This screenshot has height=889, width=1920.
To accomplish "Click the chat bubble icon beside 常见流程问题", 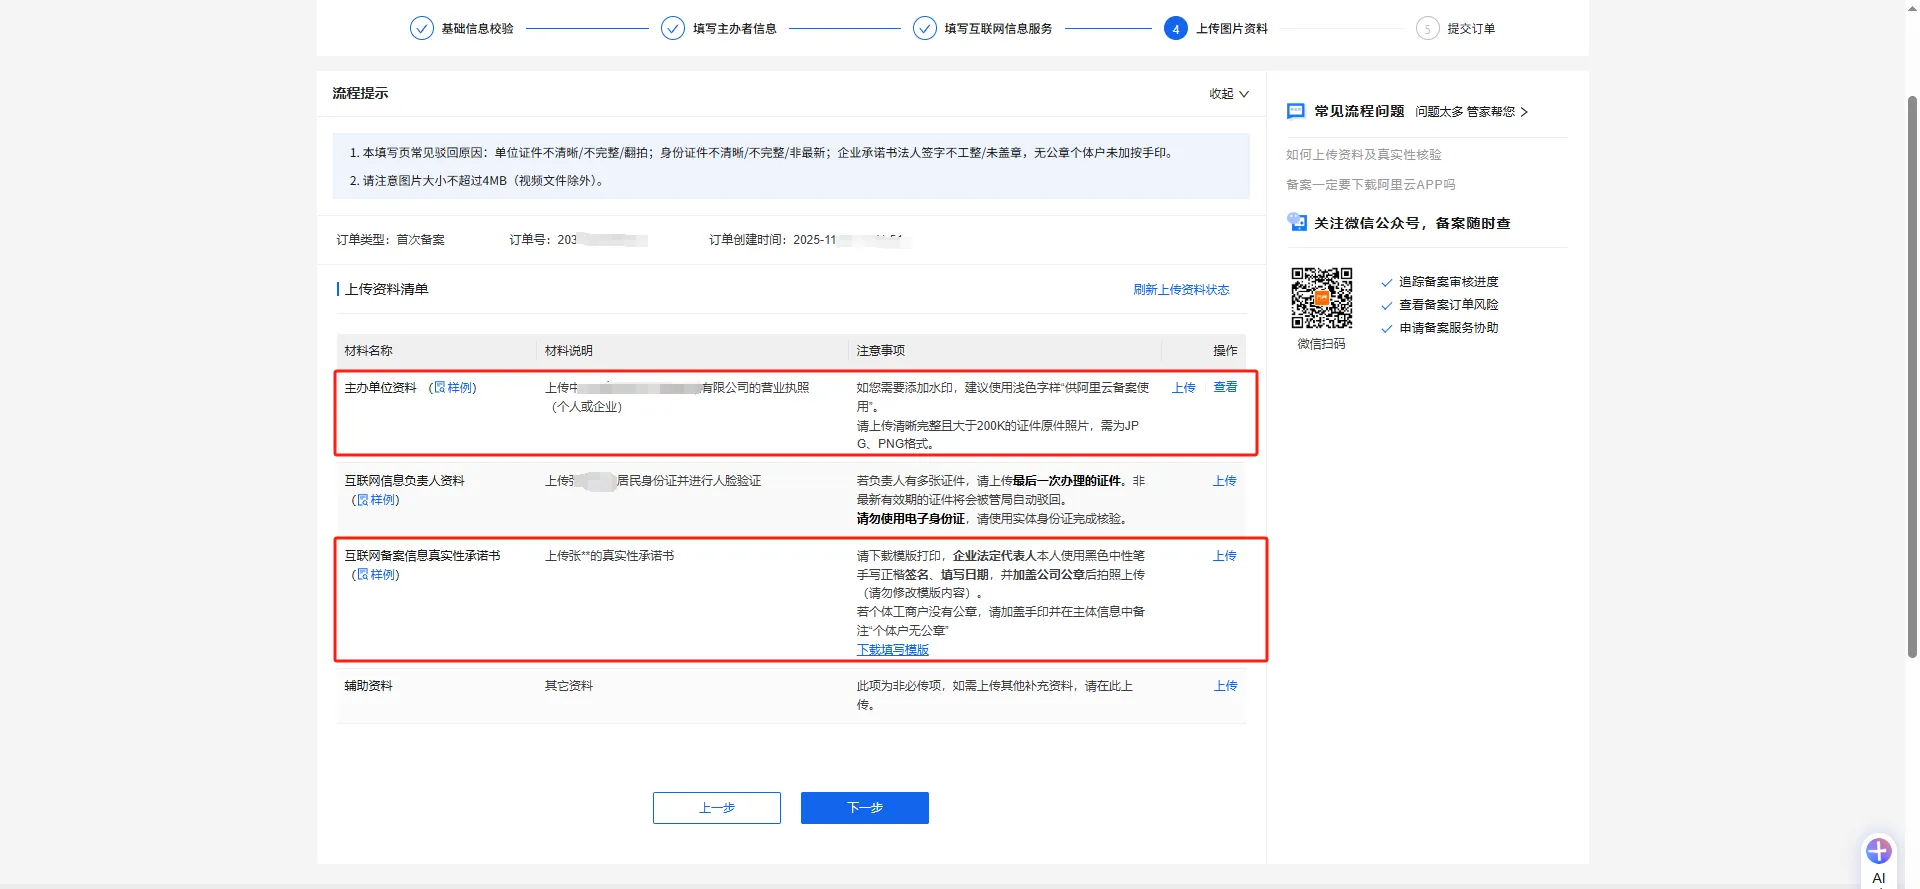I will pyautogui.click(x=1296, y=111).
